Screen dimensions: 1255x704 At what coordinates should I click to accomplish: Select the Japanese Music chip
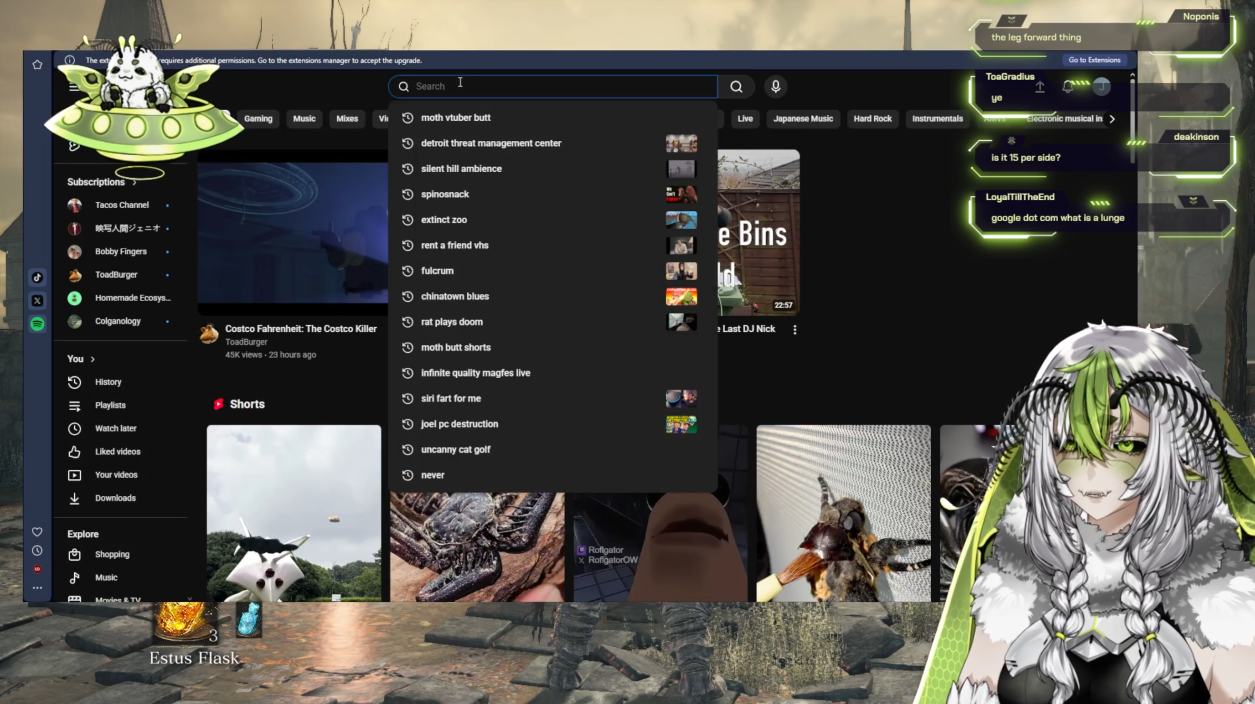[x=803, y=119]
